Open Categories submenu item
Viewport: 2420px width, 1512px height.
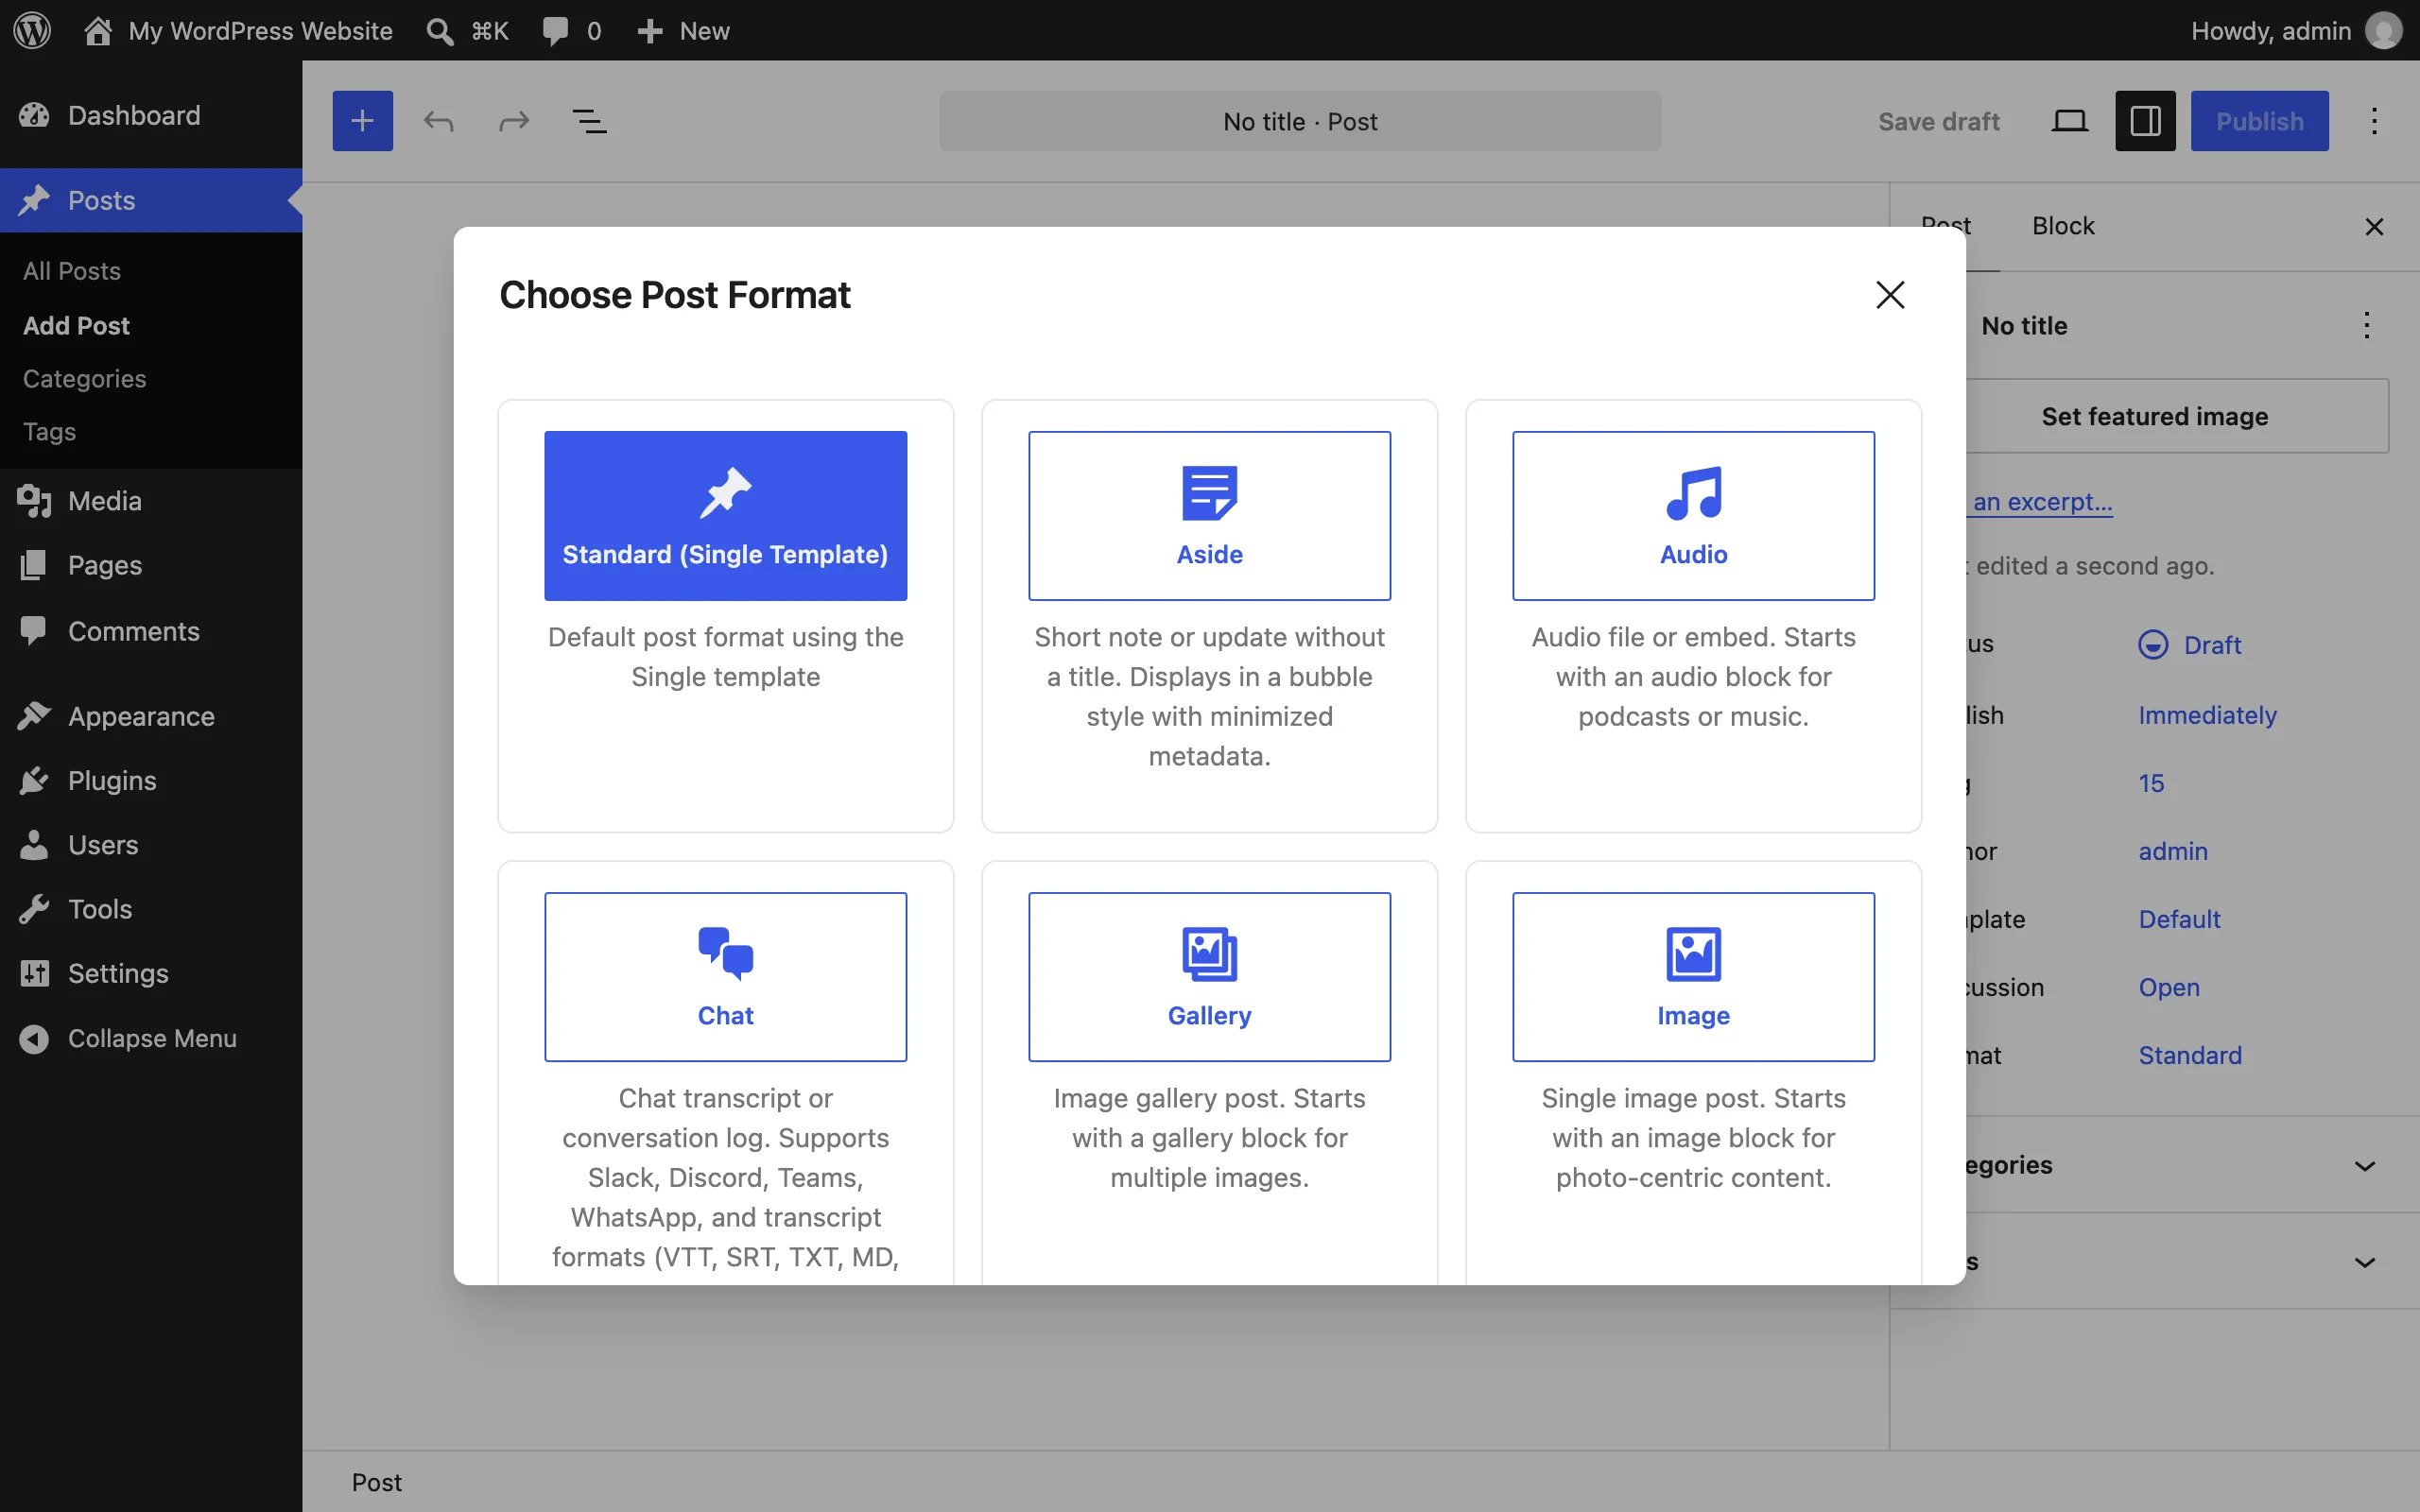(84, 378)
